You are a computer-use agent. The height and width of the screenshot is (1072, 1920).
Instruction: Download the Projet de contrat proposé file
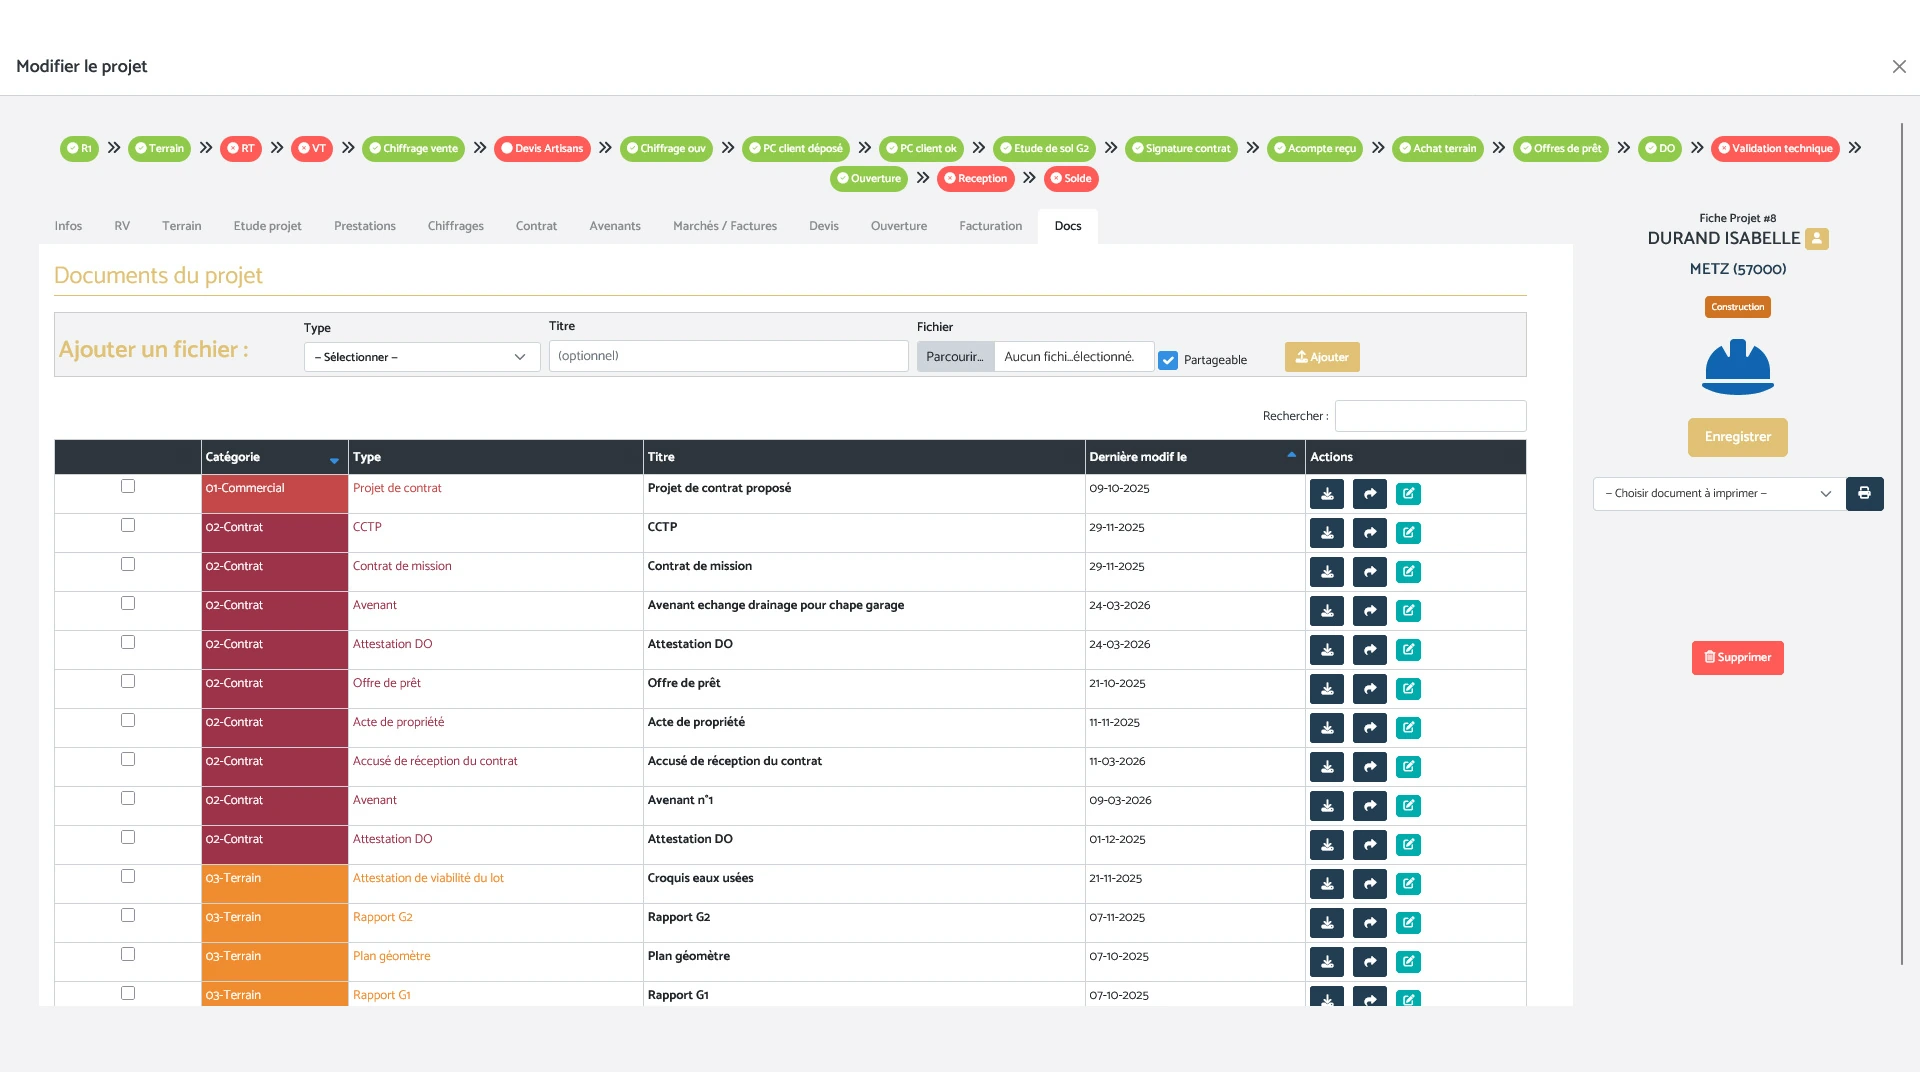tap(1327, 494)
